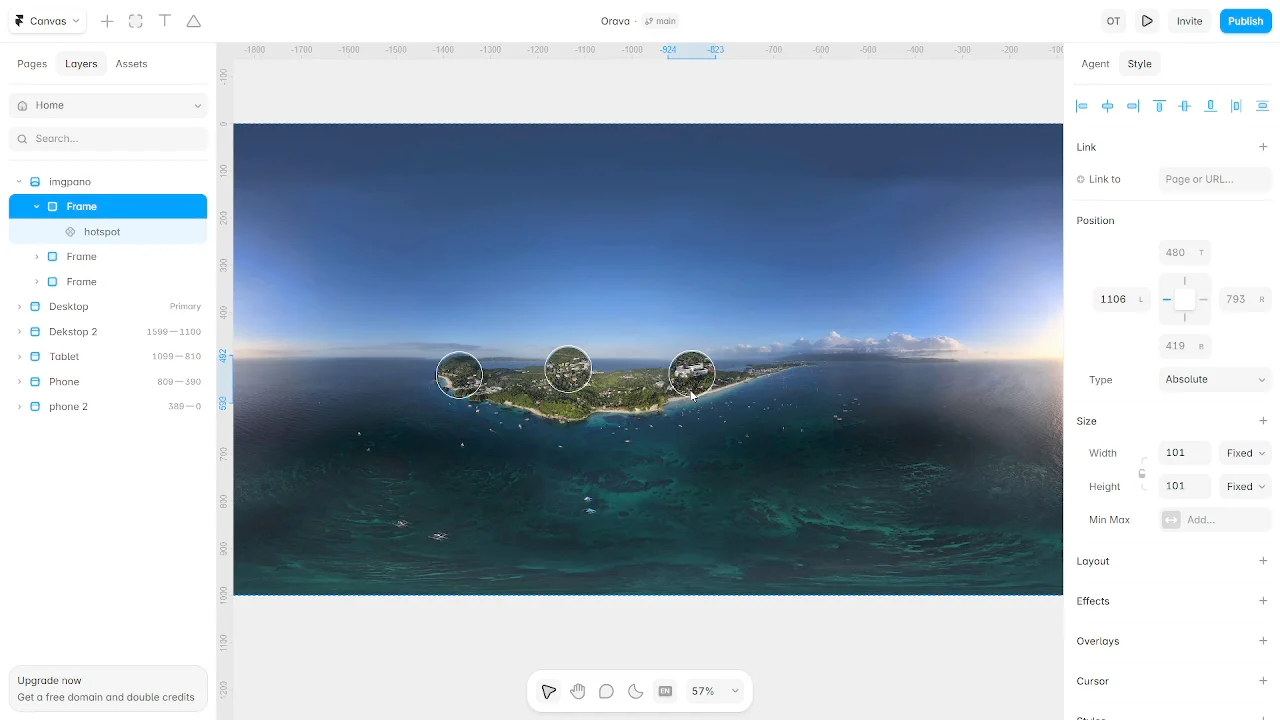Click the Upgrade now banner
The width and height of the screenshot is (1280, 720).
coord(108,688)
